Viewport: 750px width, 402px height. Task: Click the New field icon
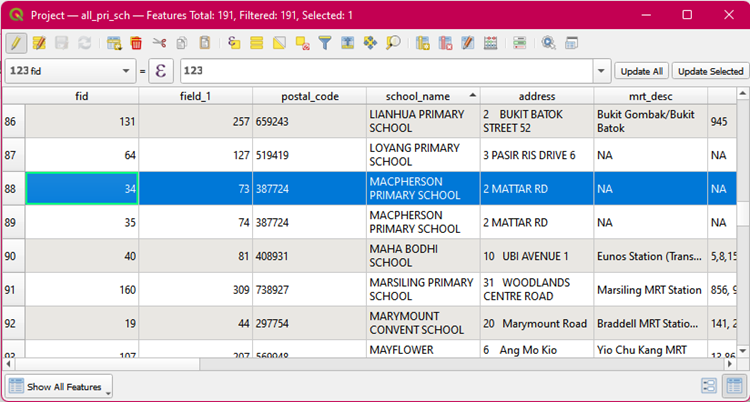pyautogui.click(x=422, y=43)
